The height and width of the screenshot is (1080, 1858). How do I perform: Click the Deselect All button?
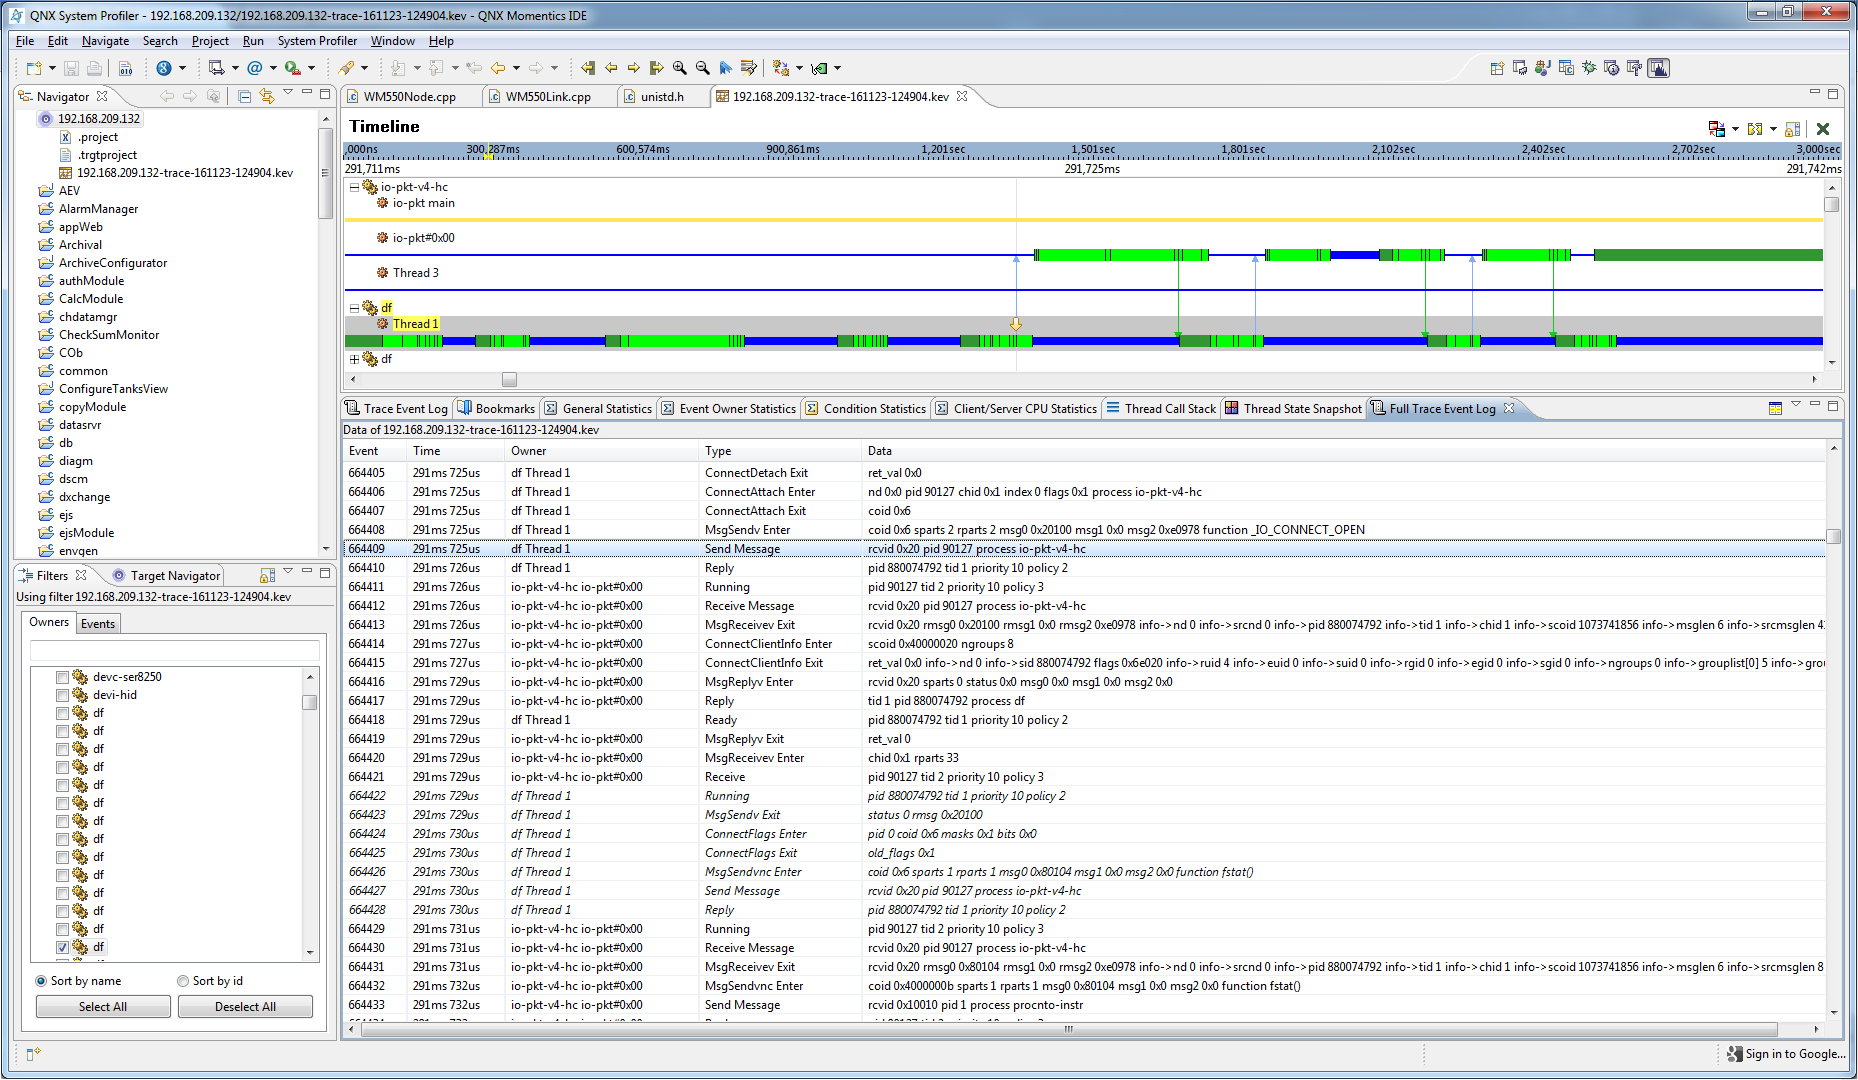(245, 1007)
